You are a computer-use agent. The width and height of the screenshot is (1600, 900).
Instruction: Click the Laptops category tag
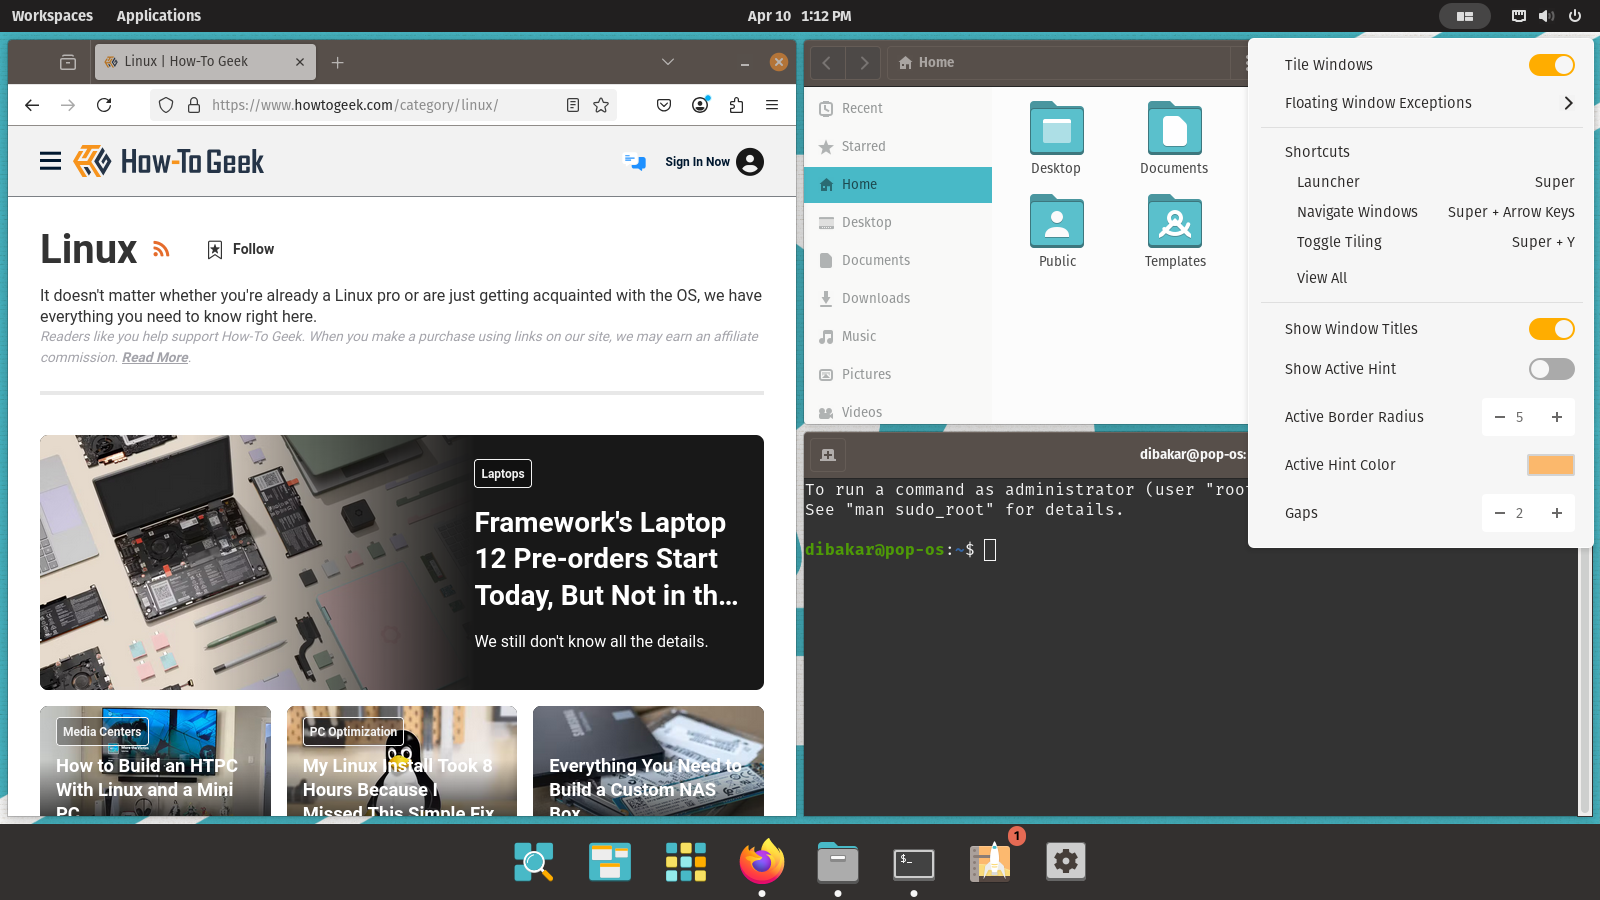tap(503, 474)
